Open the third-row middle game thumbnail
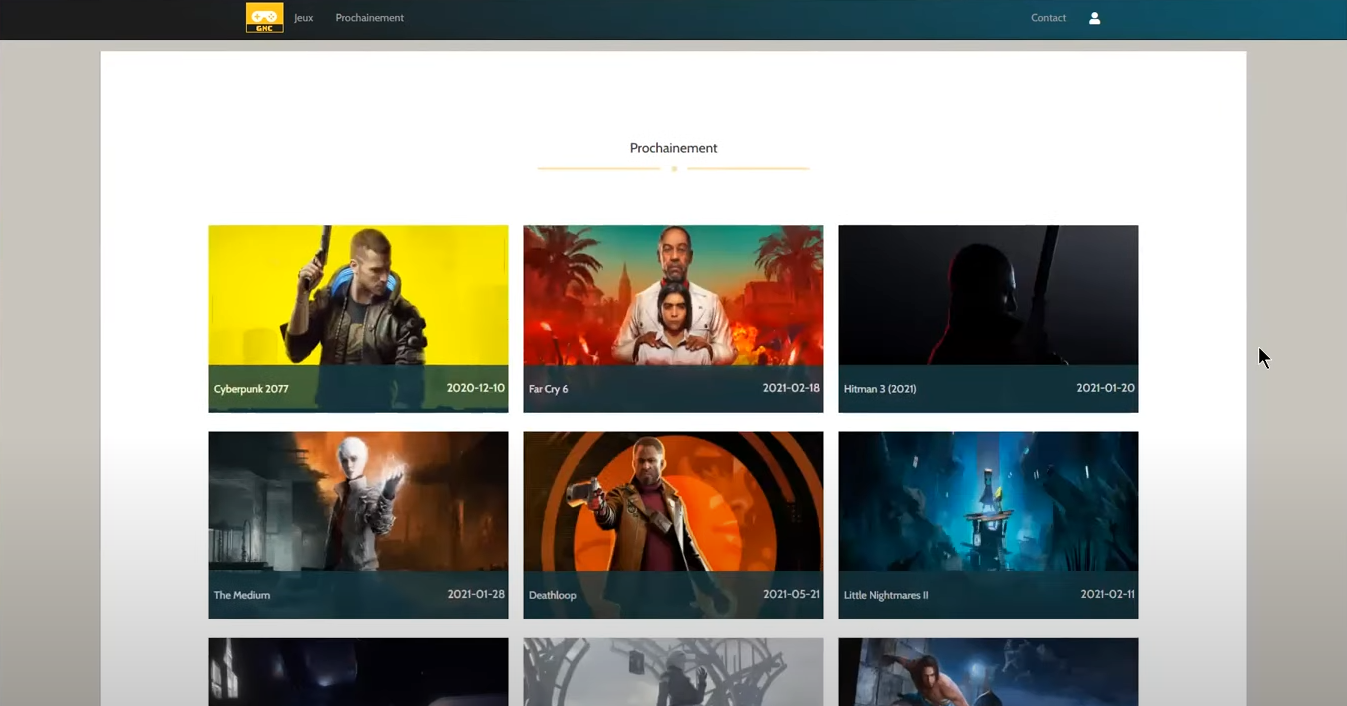 (x=673, y=672)
